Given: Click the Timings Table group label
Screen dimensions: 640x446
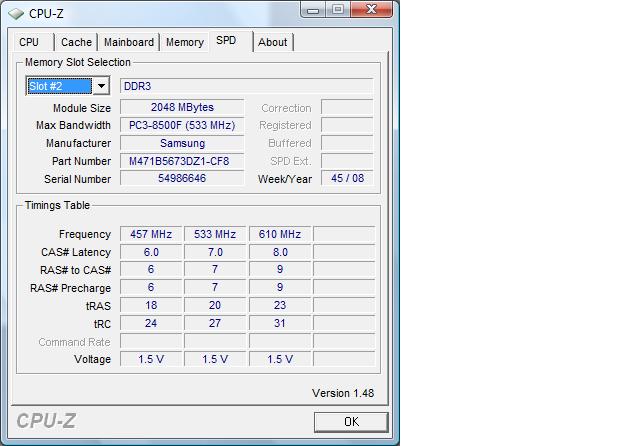Looking at the screenshot, I should pos(57,205).
